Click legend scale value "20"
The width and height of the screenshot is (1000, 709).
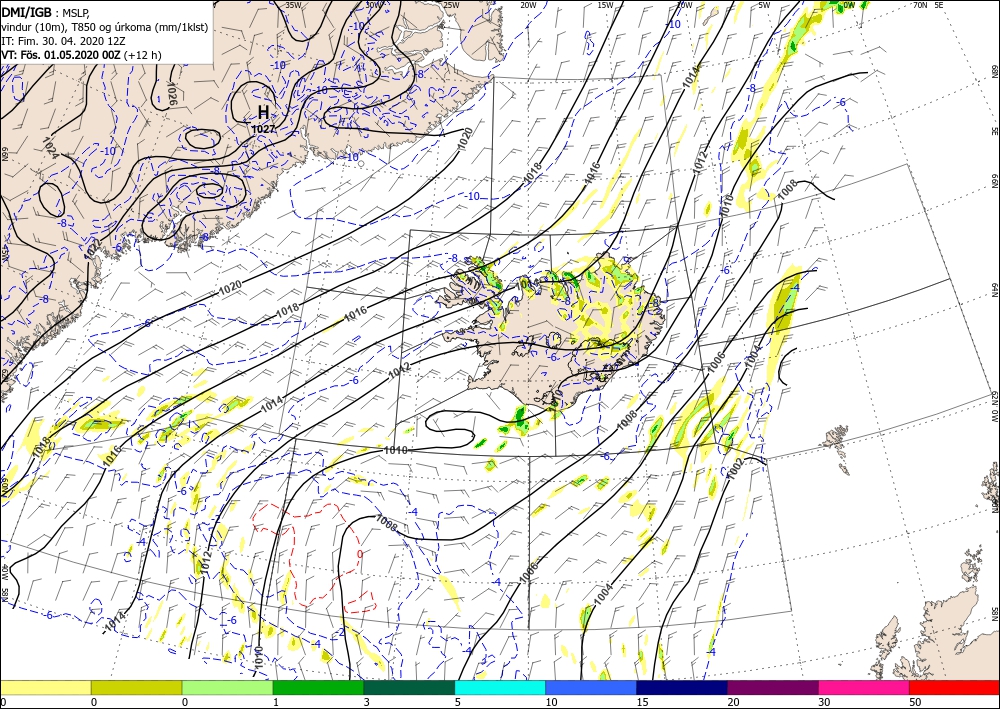733,702
